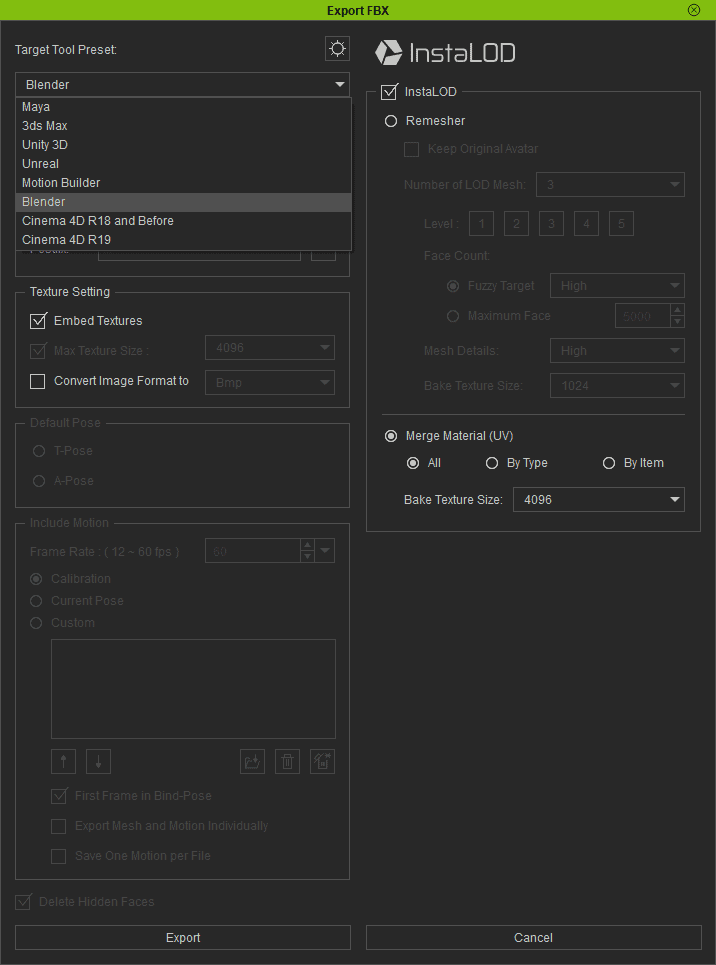The height and width of the screenshot is (965, 716).
Task: Open the frame rate dropdown arrow
Action: coord(325,551)
